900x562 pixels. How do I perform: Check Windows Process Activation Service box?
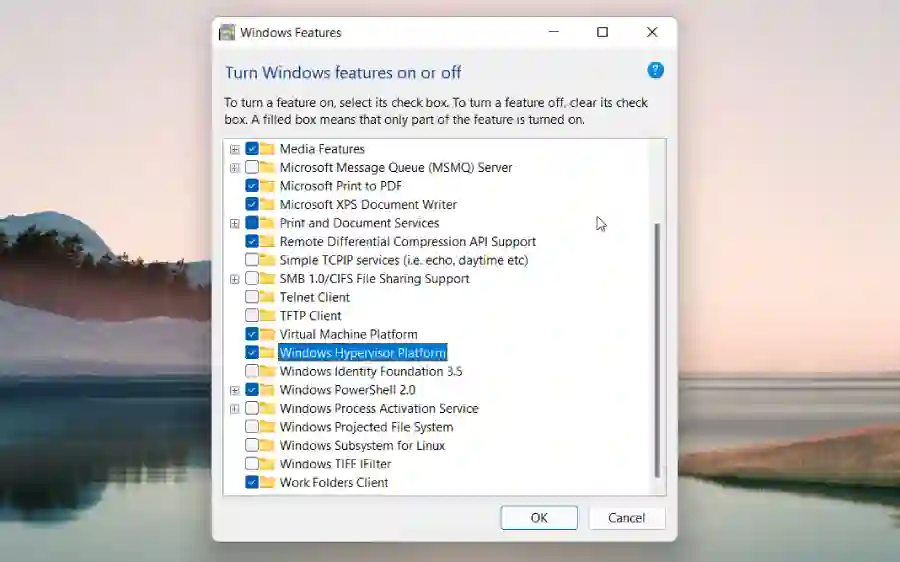251,408
